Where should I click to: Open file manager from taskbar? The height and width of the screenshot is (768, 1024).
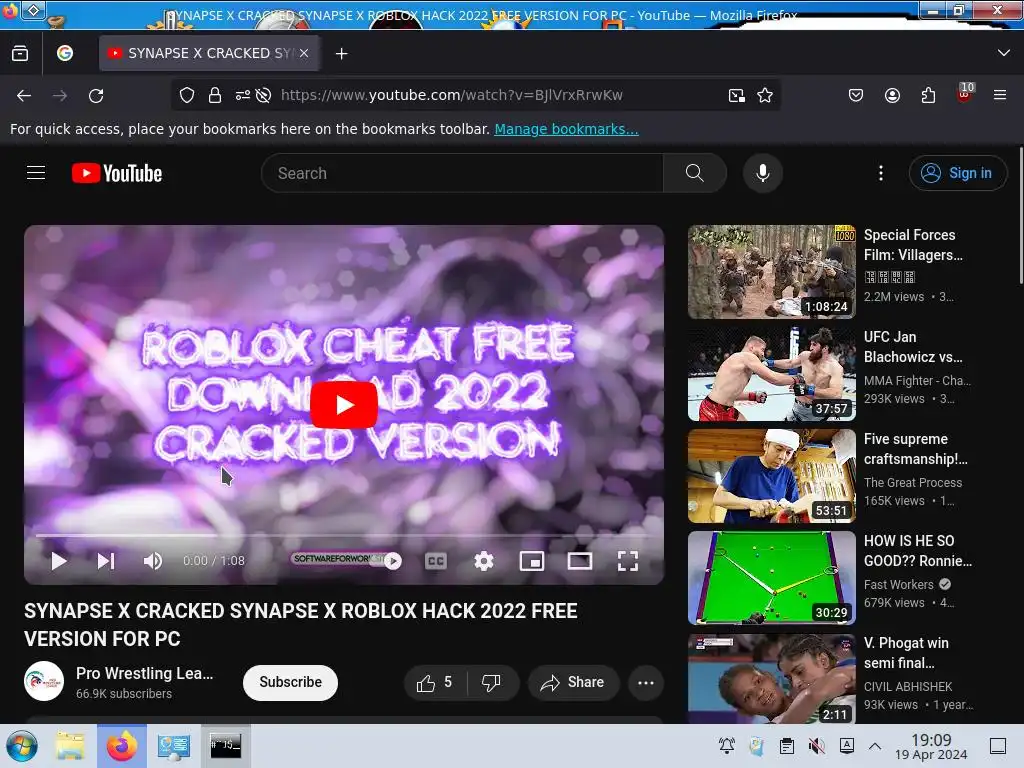(x=69, y=746)
